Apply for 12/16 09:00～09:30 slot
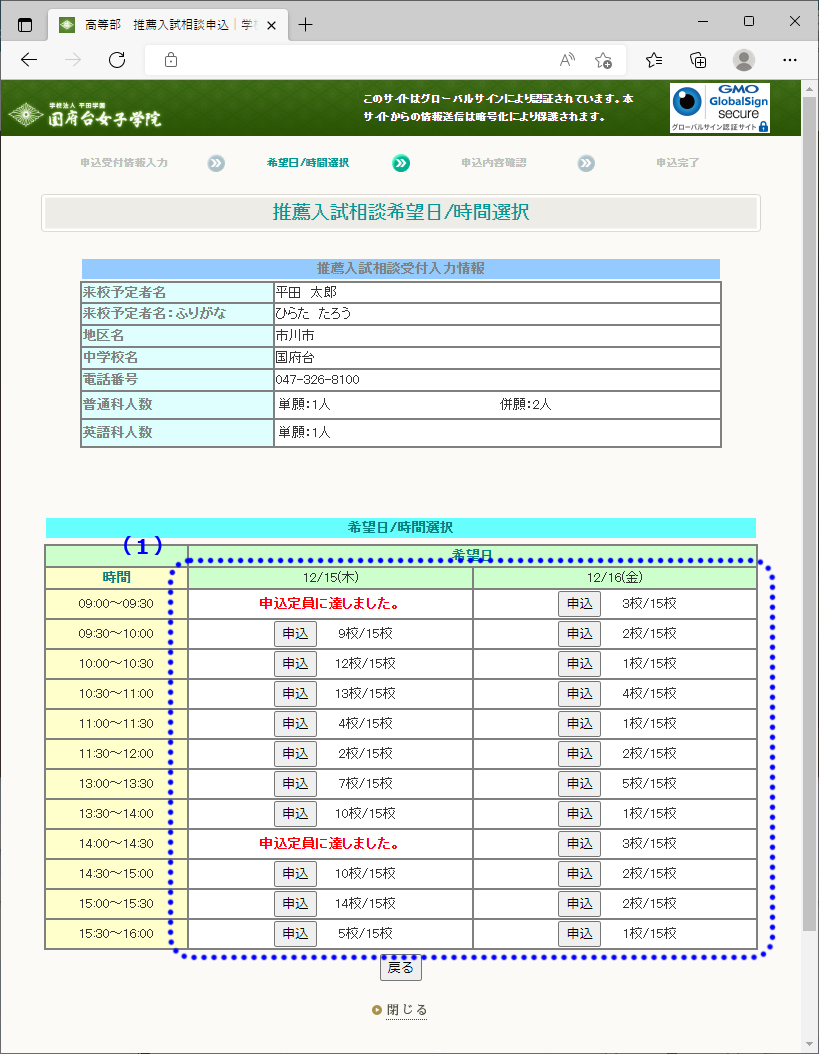Screen dimensions: 819x1054 (x=580, y=604)
